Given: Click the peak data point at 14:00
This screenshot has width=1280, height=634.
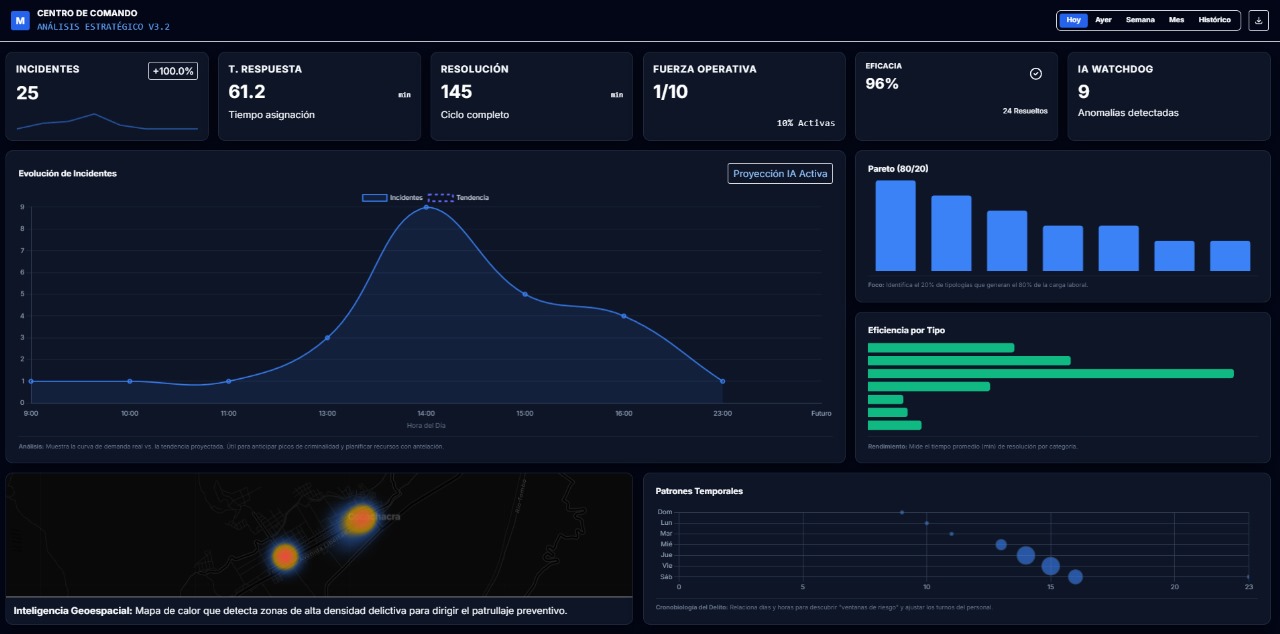Looking at the screenshot, I should point(426,207).
